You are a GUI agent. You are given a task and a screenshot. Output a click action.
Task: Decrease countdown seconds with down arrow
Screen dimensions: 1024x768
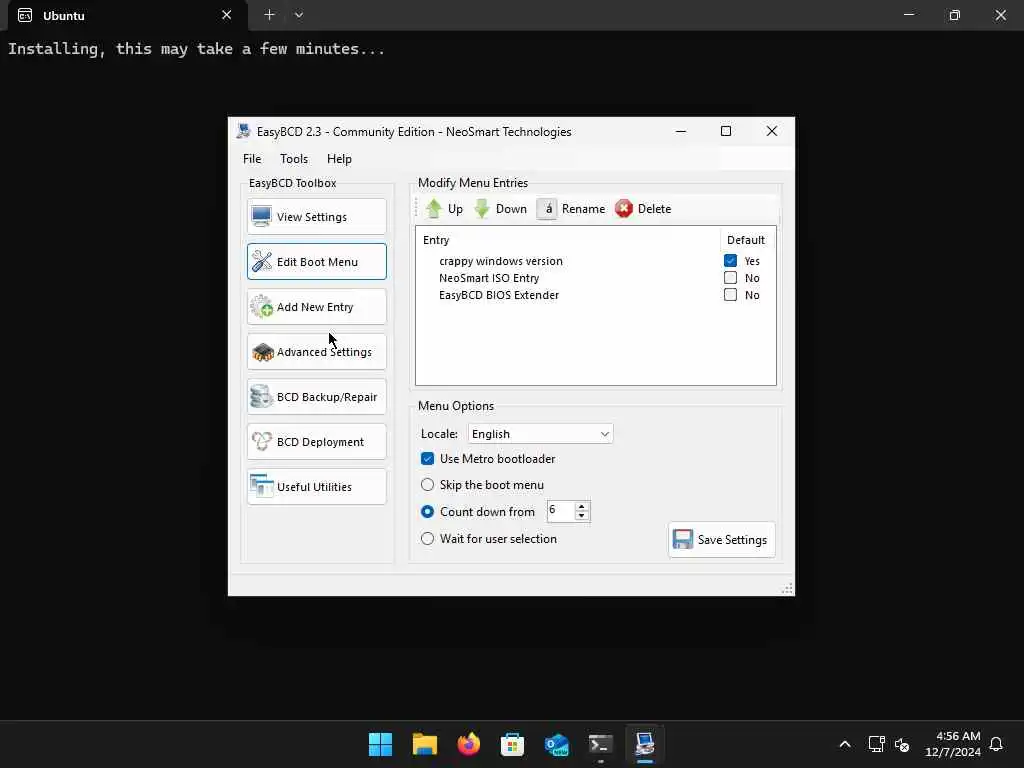(x=581, y=516)
